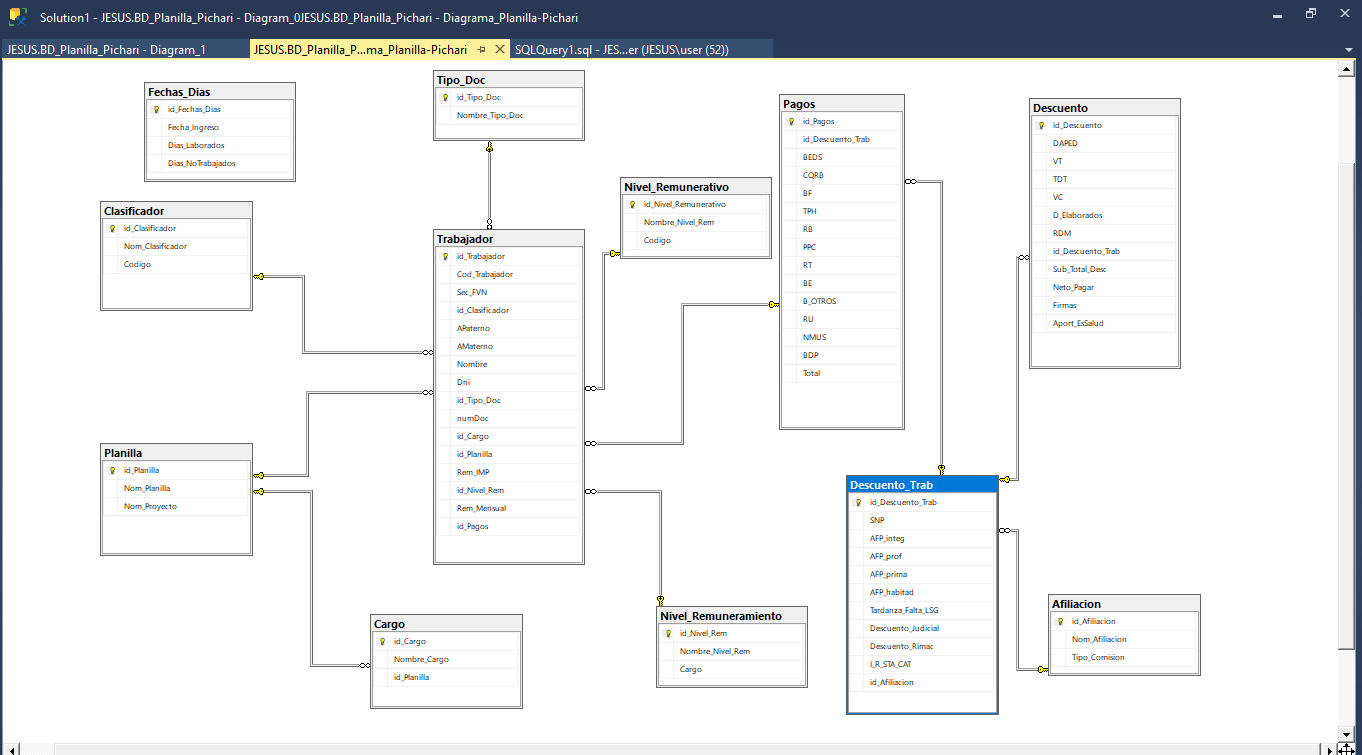Click the key icon beside id_Fechas_Dias
The height and width of the screenshot is (755, 1362).
click(x=156, y=110)
